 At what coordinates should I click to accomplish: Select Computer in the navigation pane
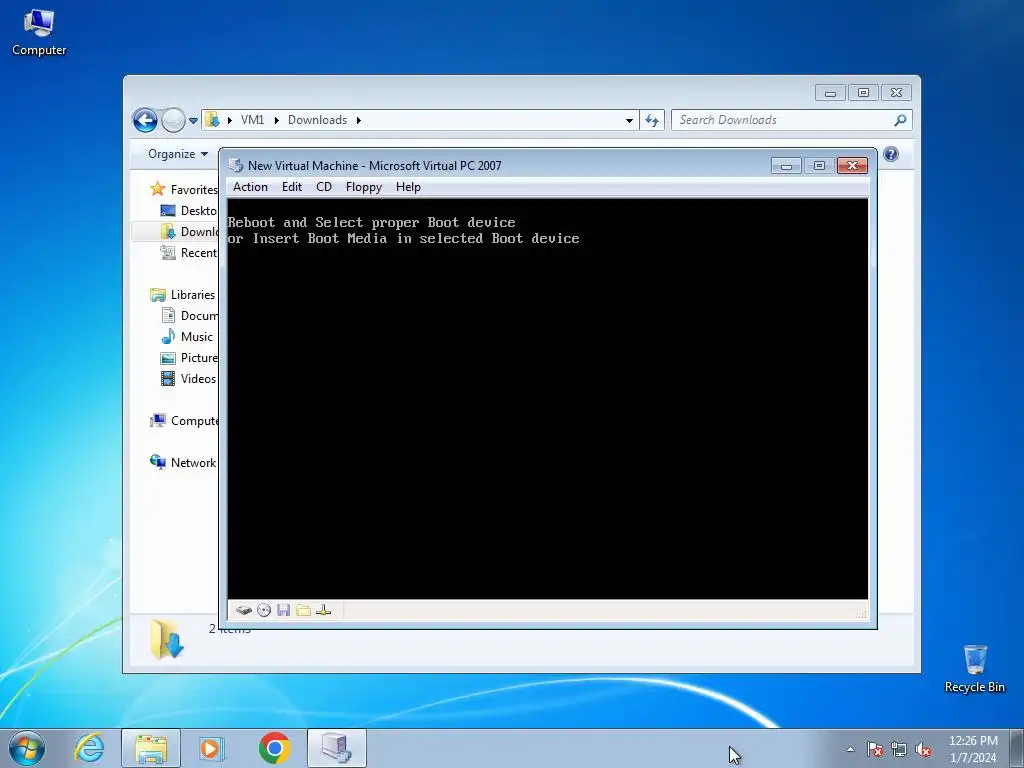[184, 421]
